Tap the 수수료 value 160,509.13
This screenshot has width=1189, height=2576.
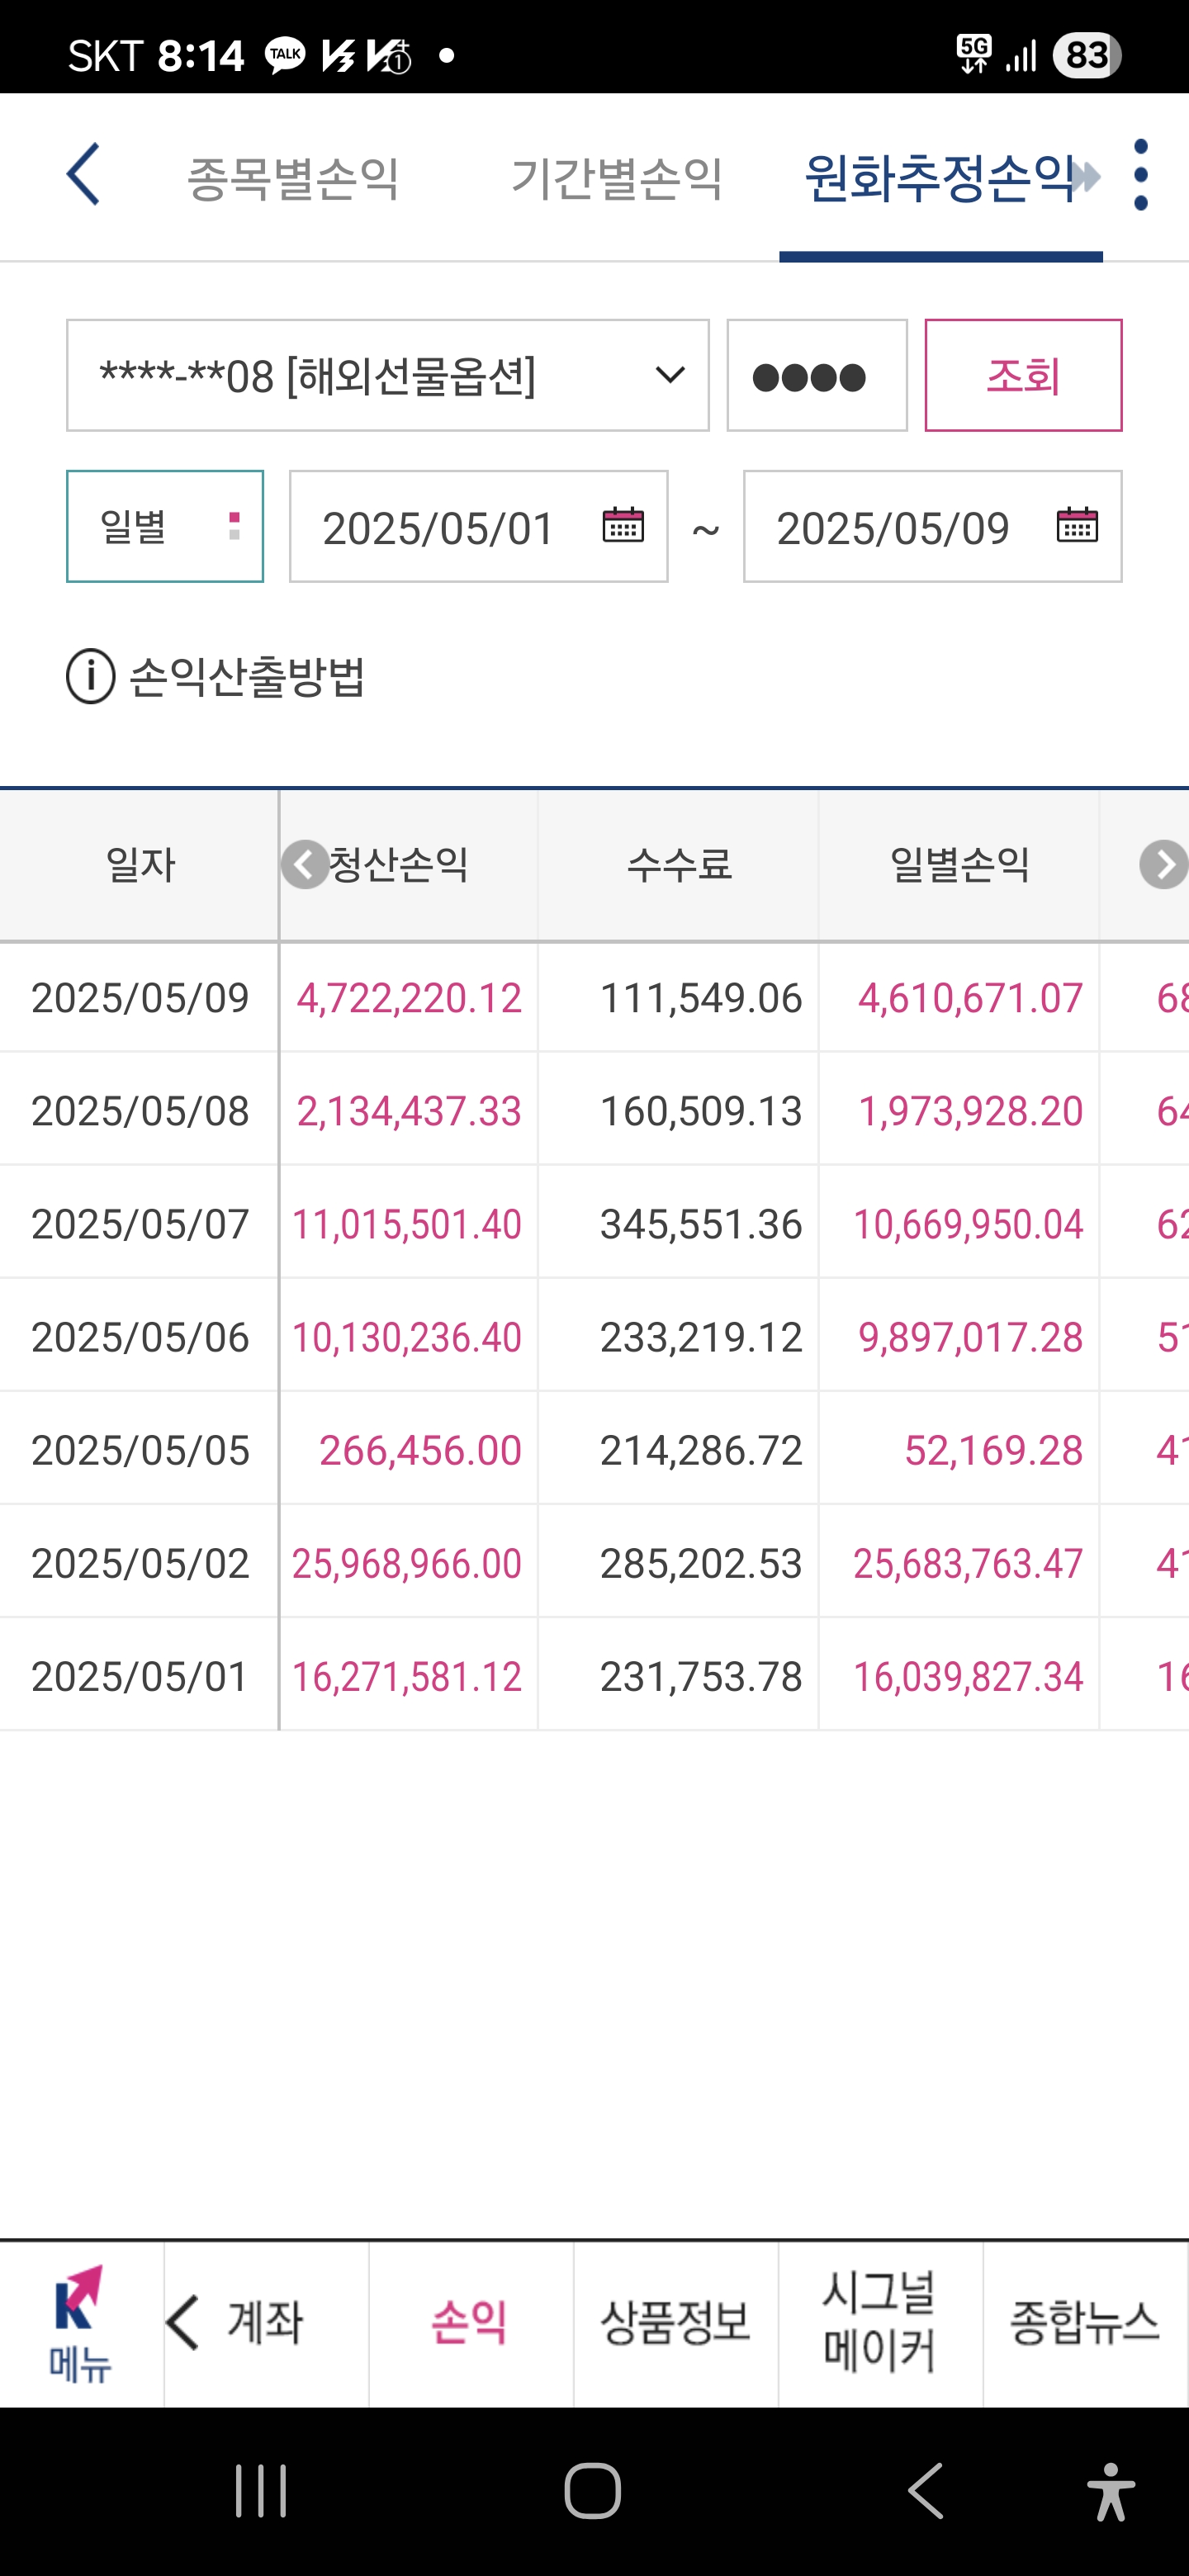[x=701, y=1111]
